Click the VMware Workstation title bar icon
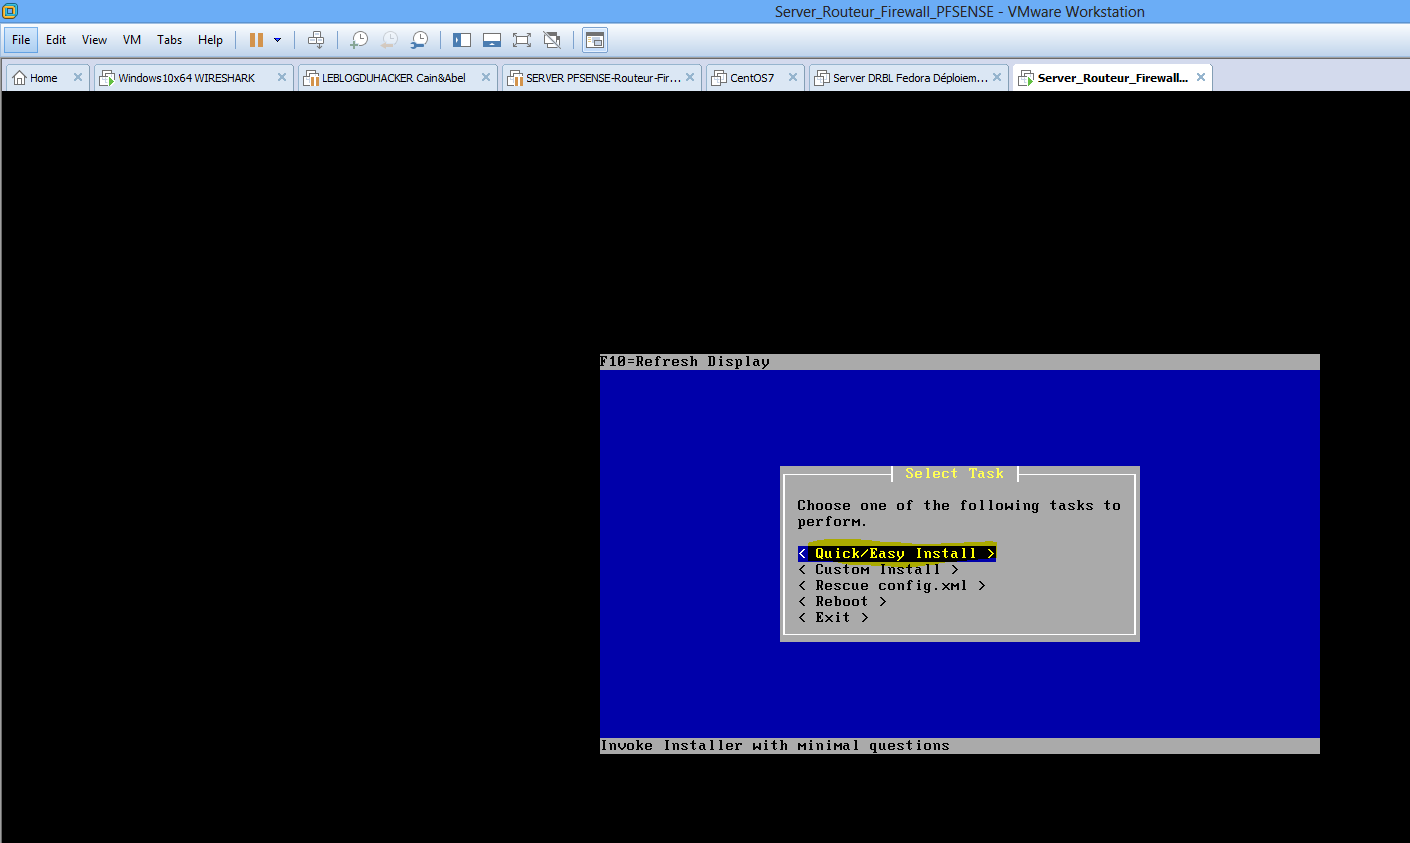 [x=10, y=11]
